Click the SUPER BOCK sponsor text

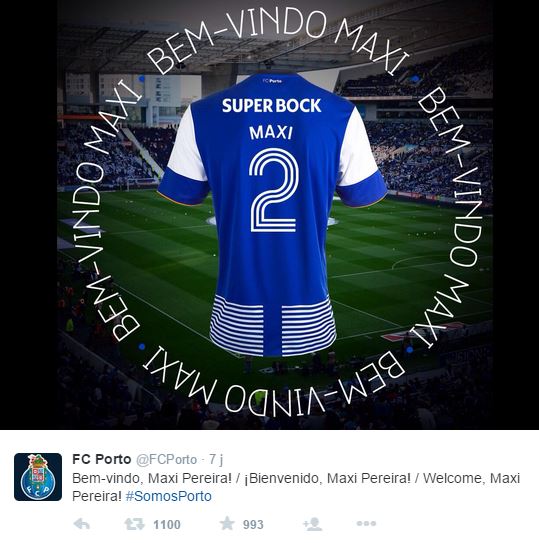(272, 106)
